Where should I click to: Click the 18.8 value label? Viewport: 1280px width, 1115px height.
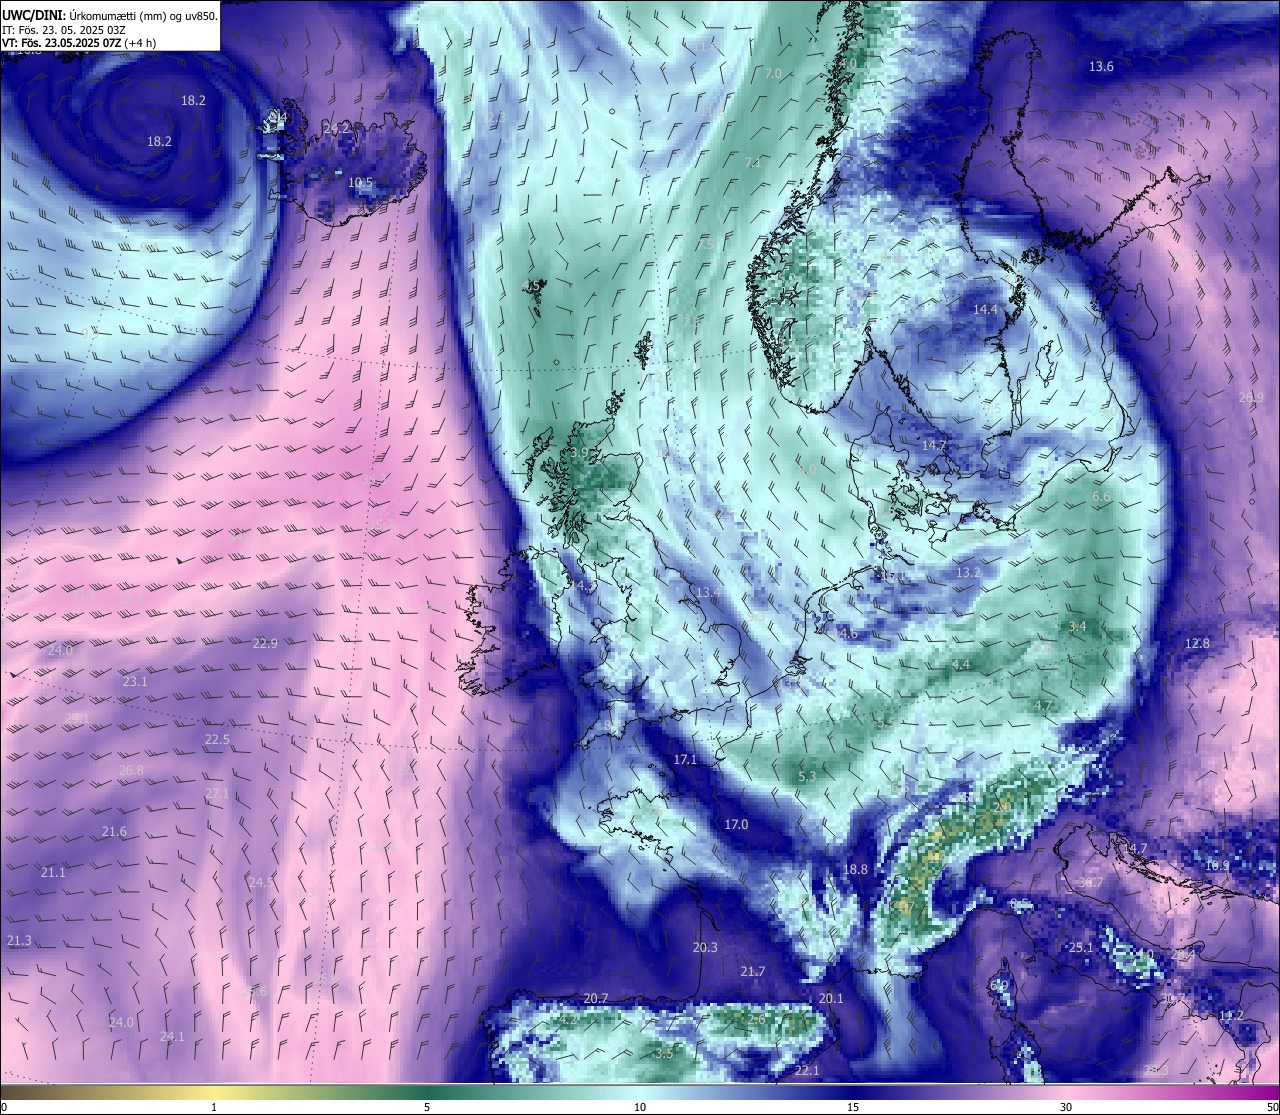coord(855,870)
